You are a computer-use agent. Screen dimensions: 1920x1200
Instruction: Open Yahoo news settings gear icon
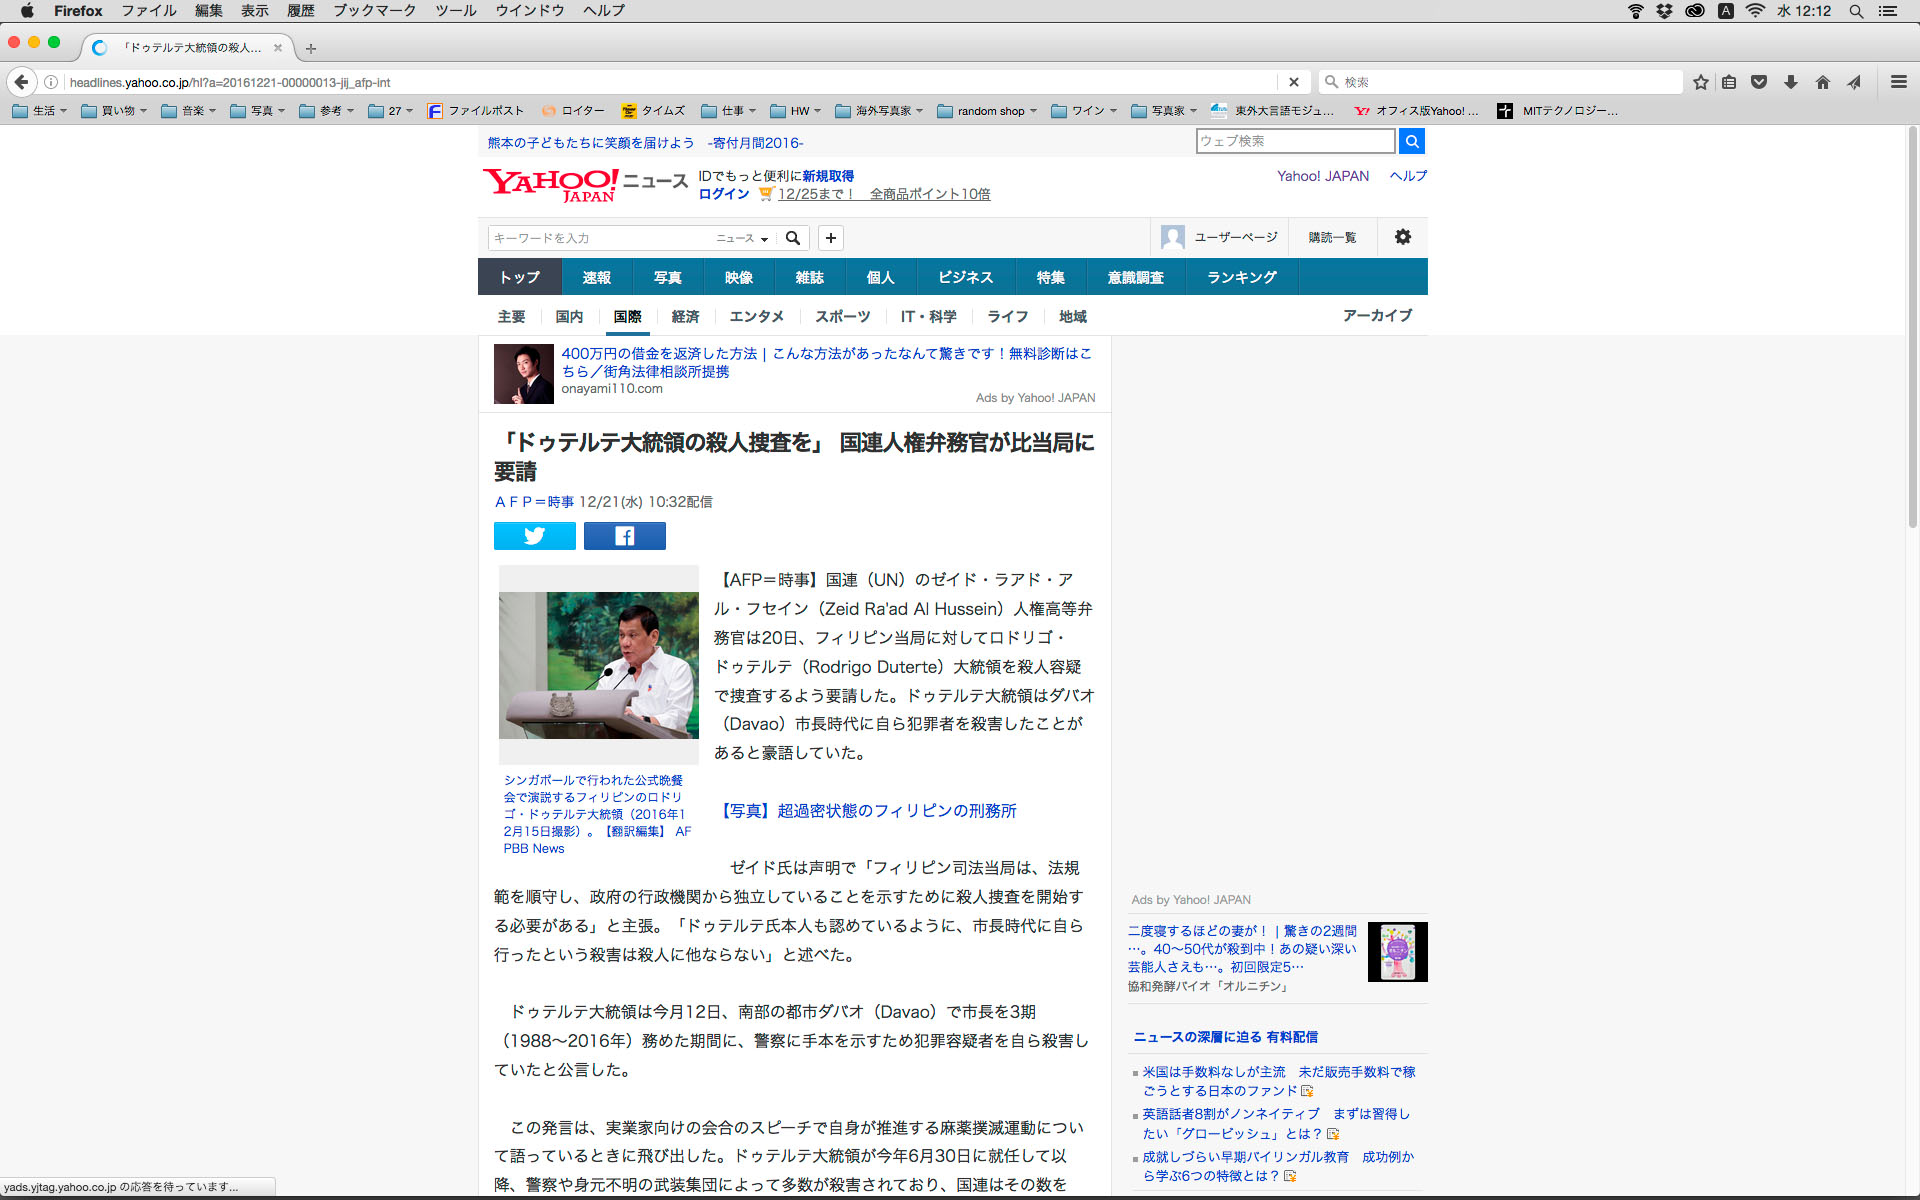pyautogui.click(x=1402, y=237)
